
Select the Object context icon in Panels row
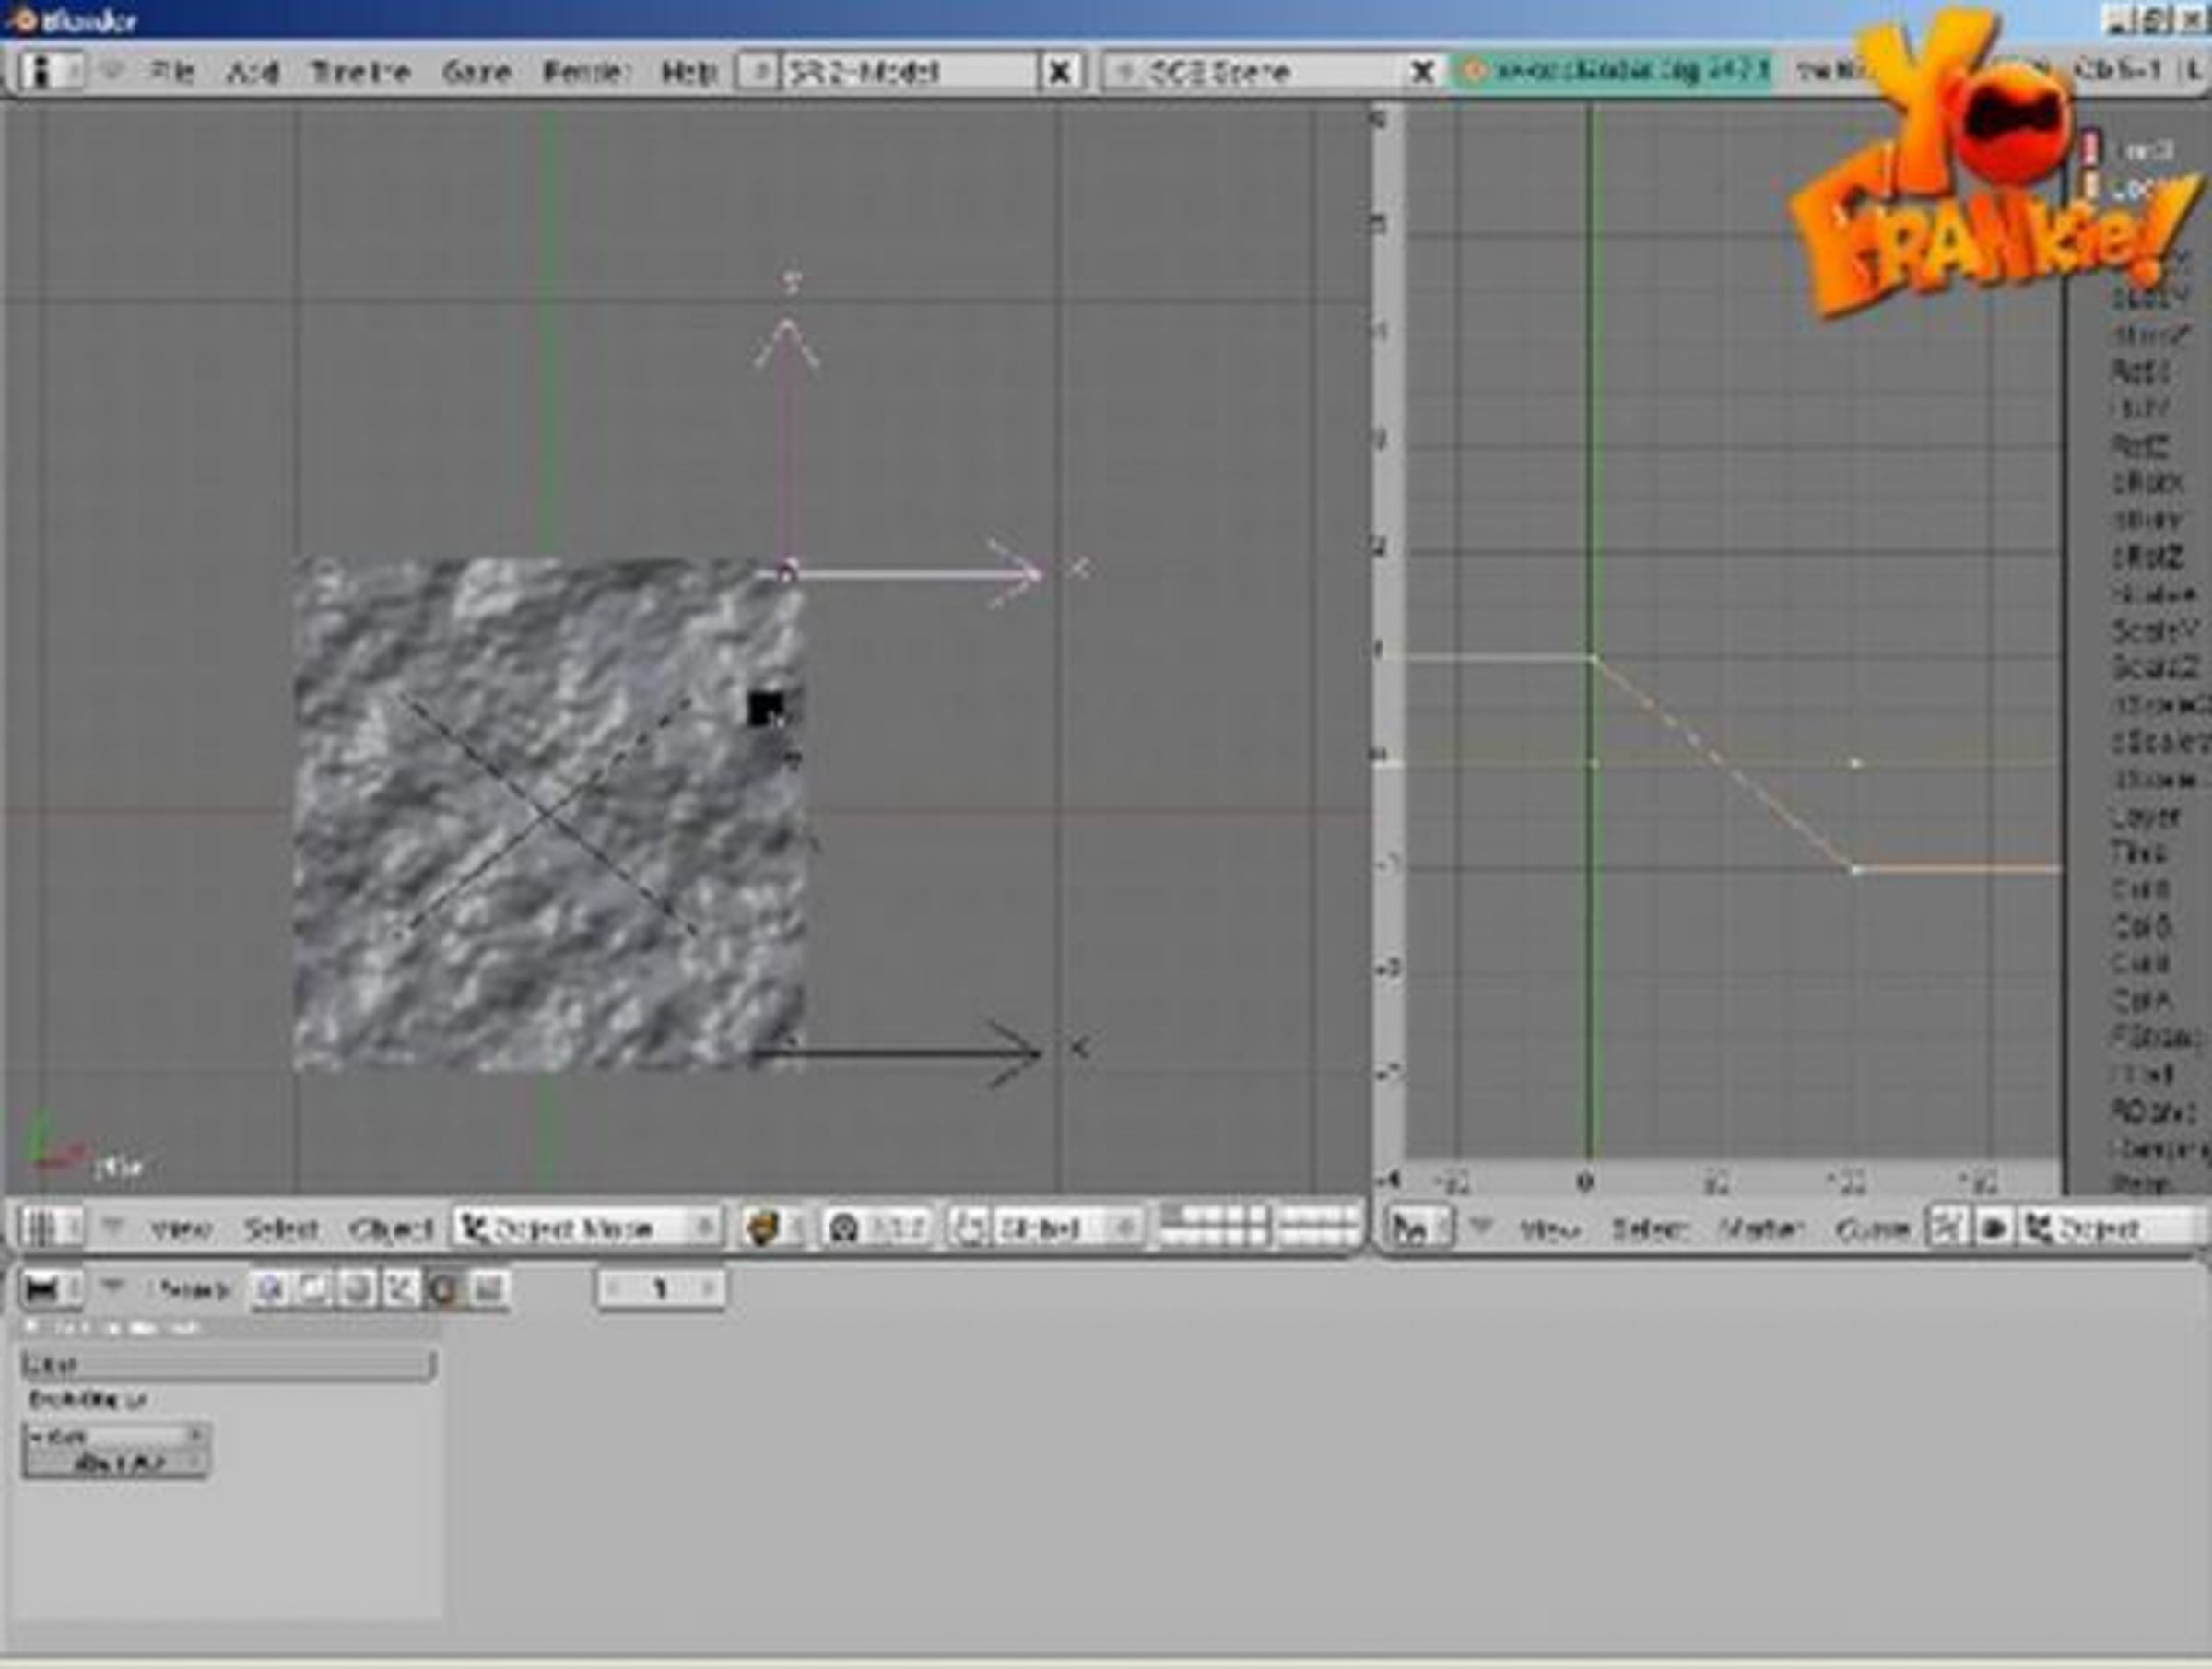(x=399, y=1289)
